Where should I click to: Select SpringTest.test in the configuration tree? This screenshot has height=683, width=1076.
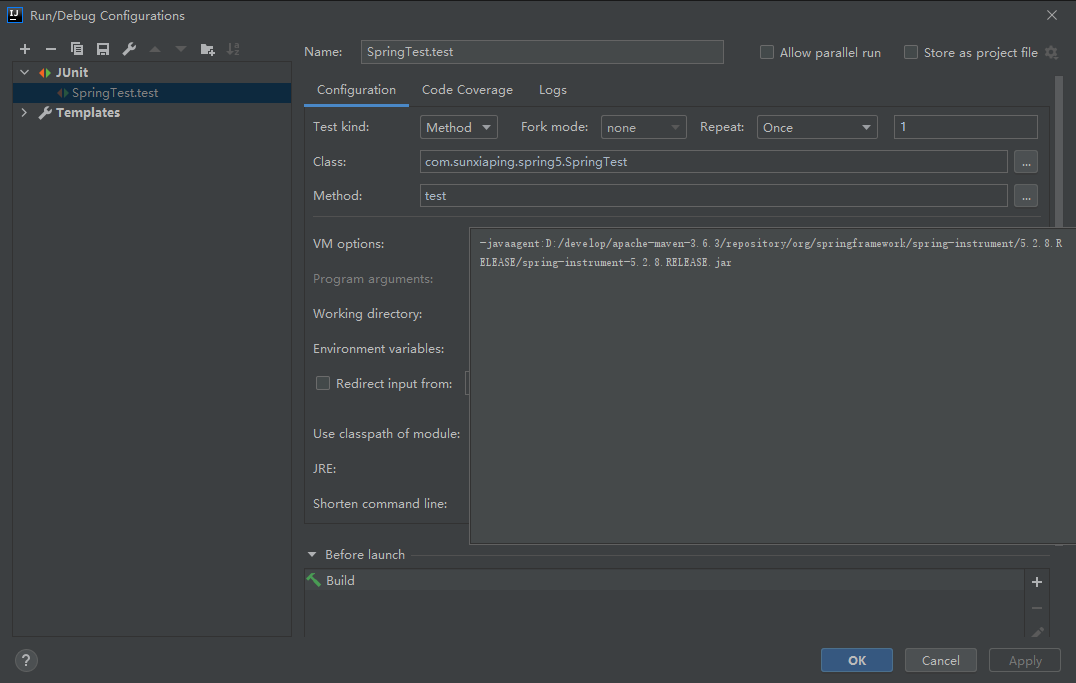point(152,93)
